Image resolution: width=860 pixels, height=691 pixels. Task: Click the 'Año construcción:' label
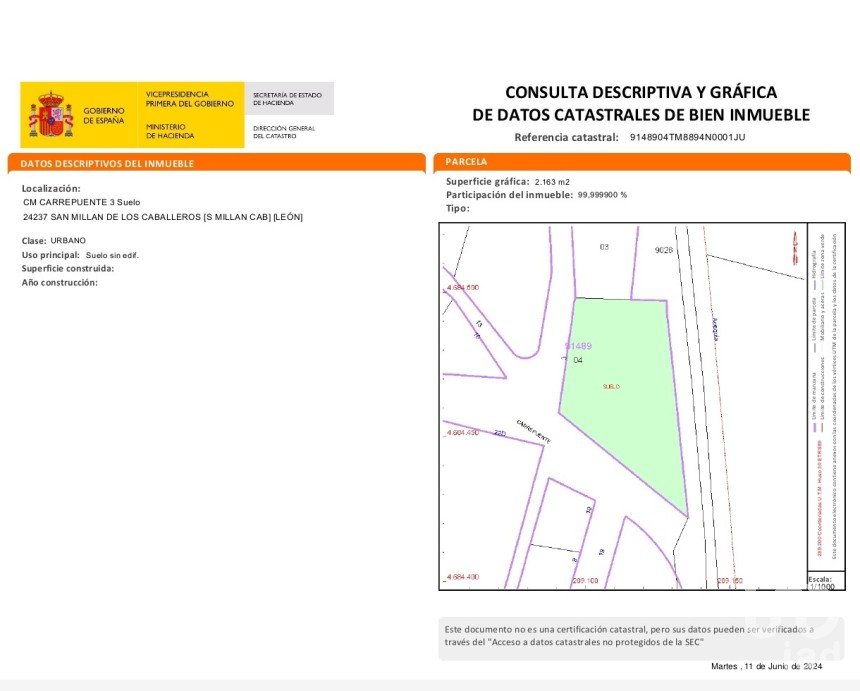click(x=60, y=282)
